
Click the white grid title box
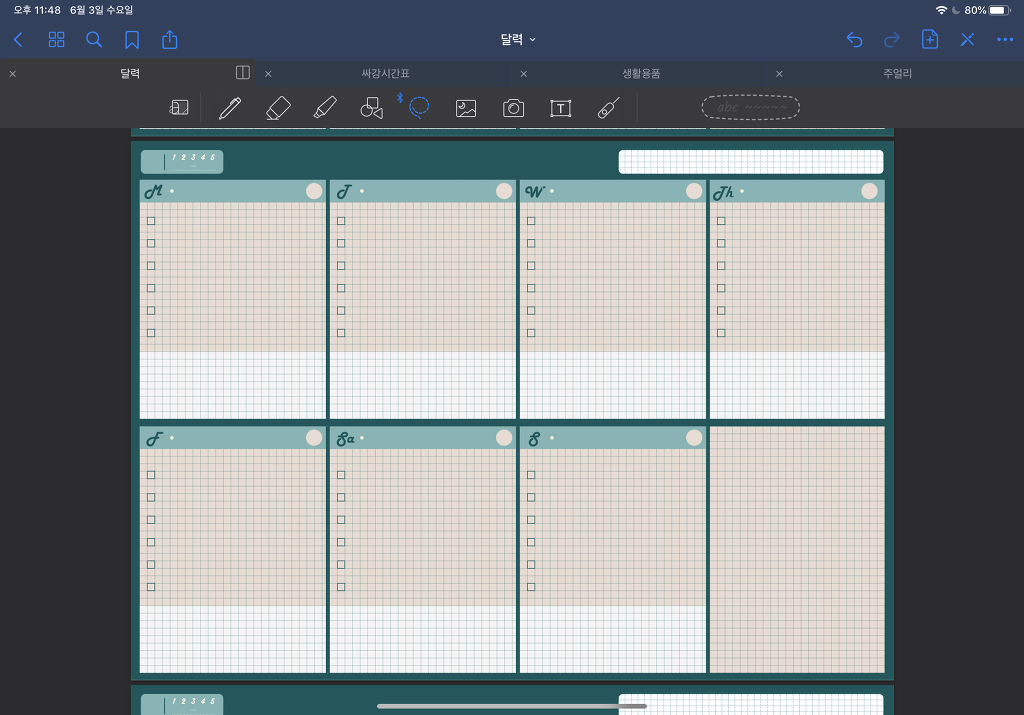pos(751,162)
